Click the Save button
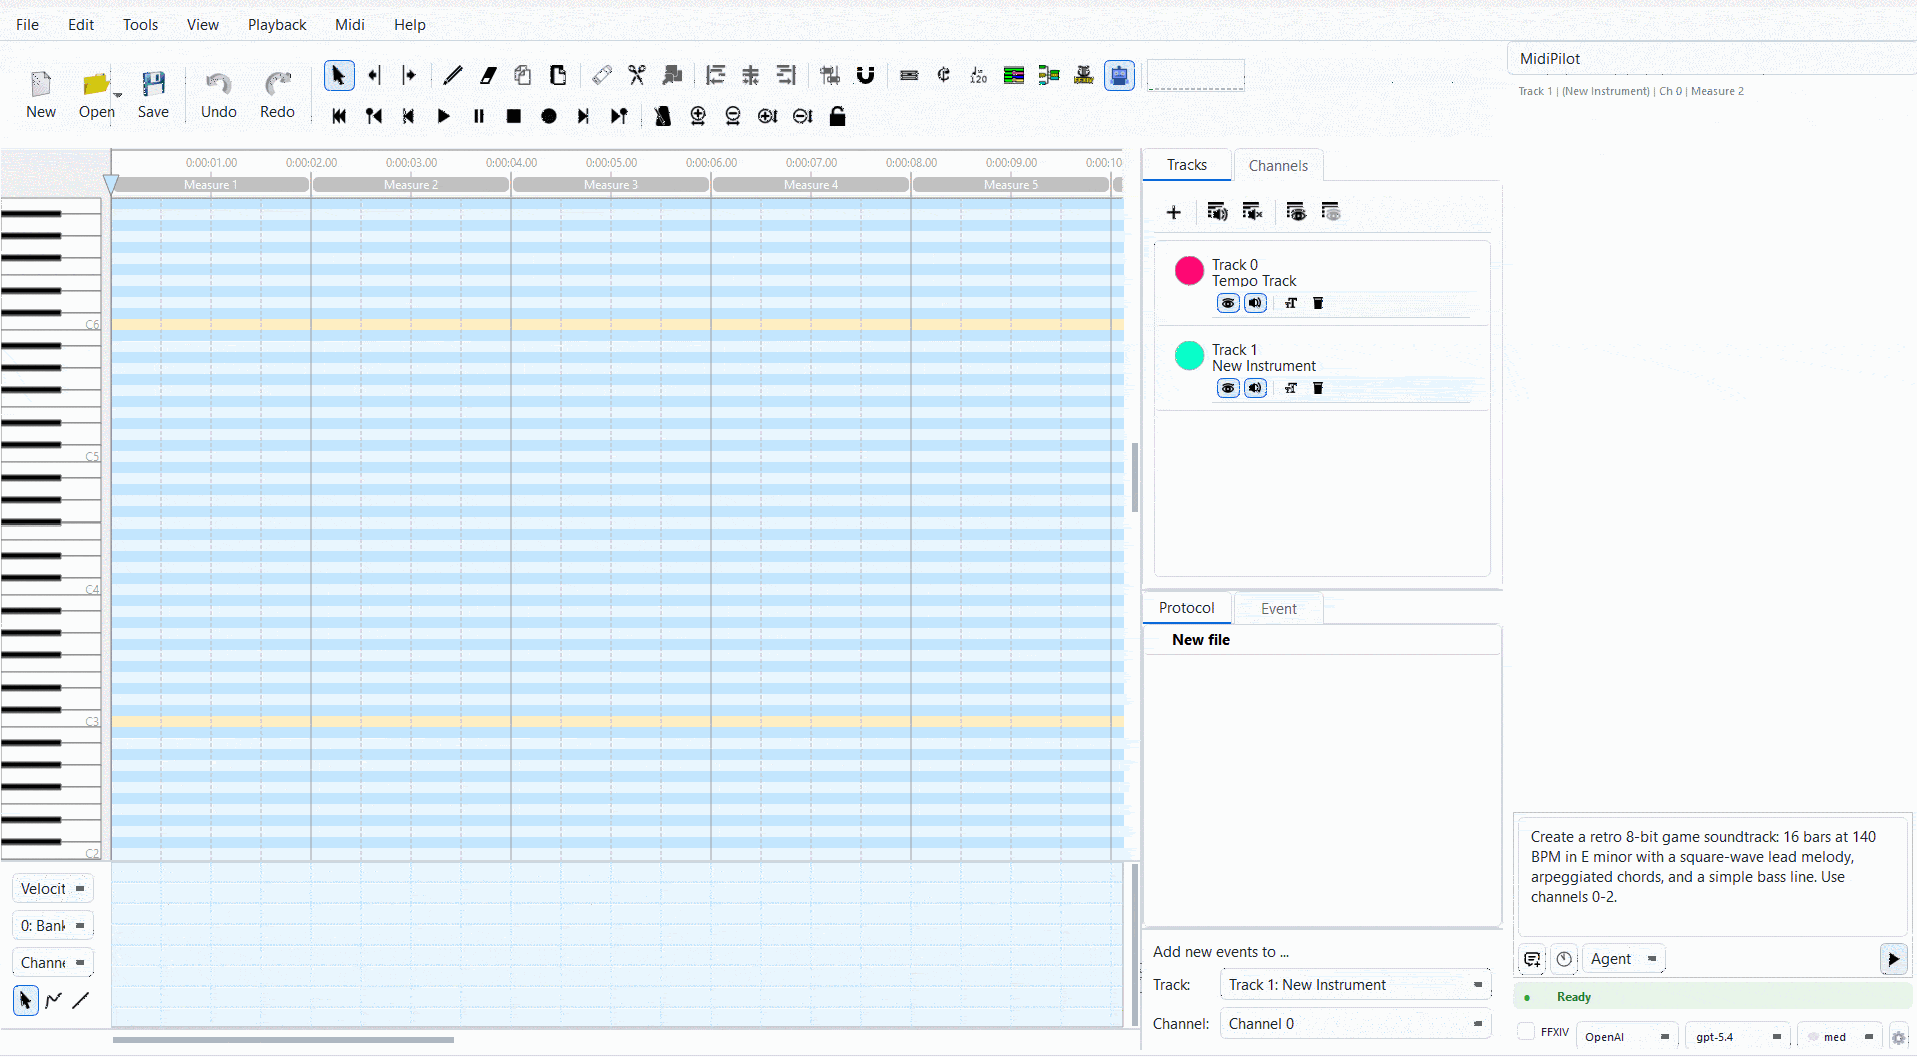The image size is (1917, 1057). tap(153, 94)
